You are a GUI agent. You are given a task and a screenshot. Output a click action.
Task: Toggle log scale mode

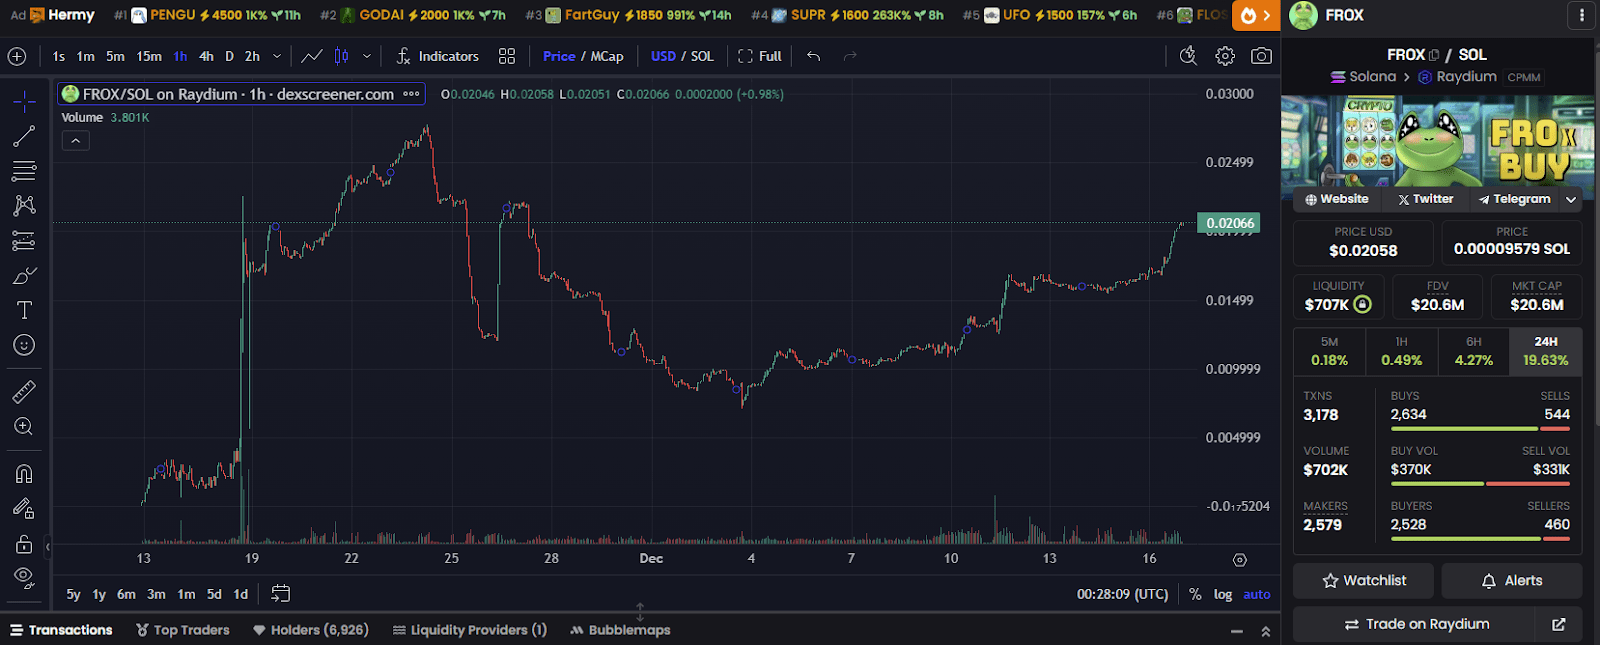pos(1223,594)
